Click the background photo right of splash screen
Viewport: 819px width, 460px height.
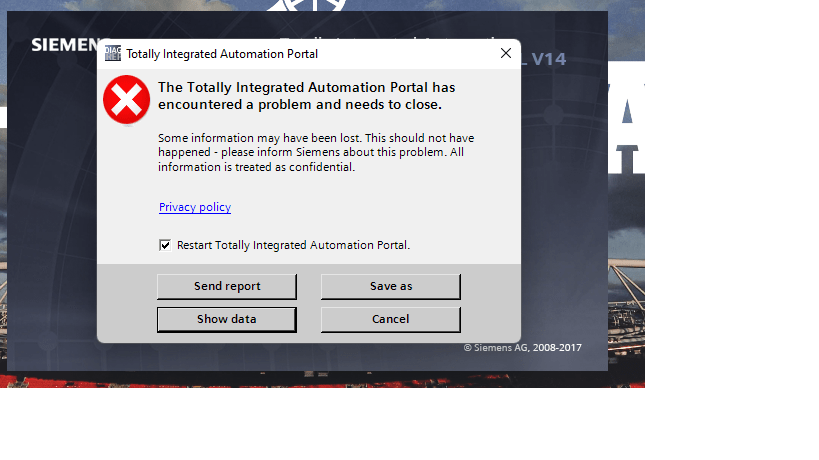627,250
